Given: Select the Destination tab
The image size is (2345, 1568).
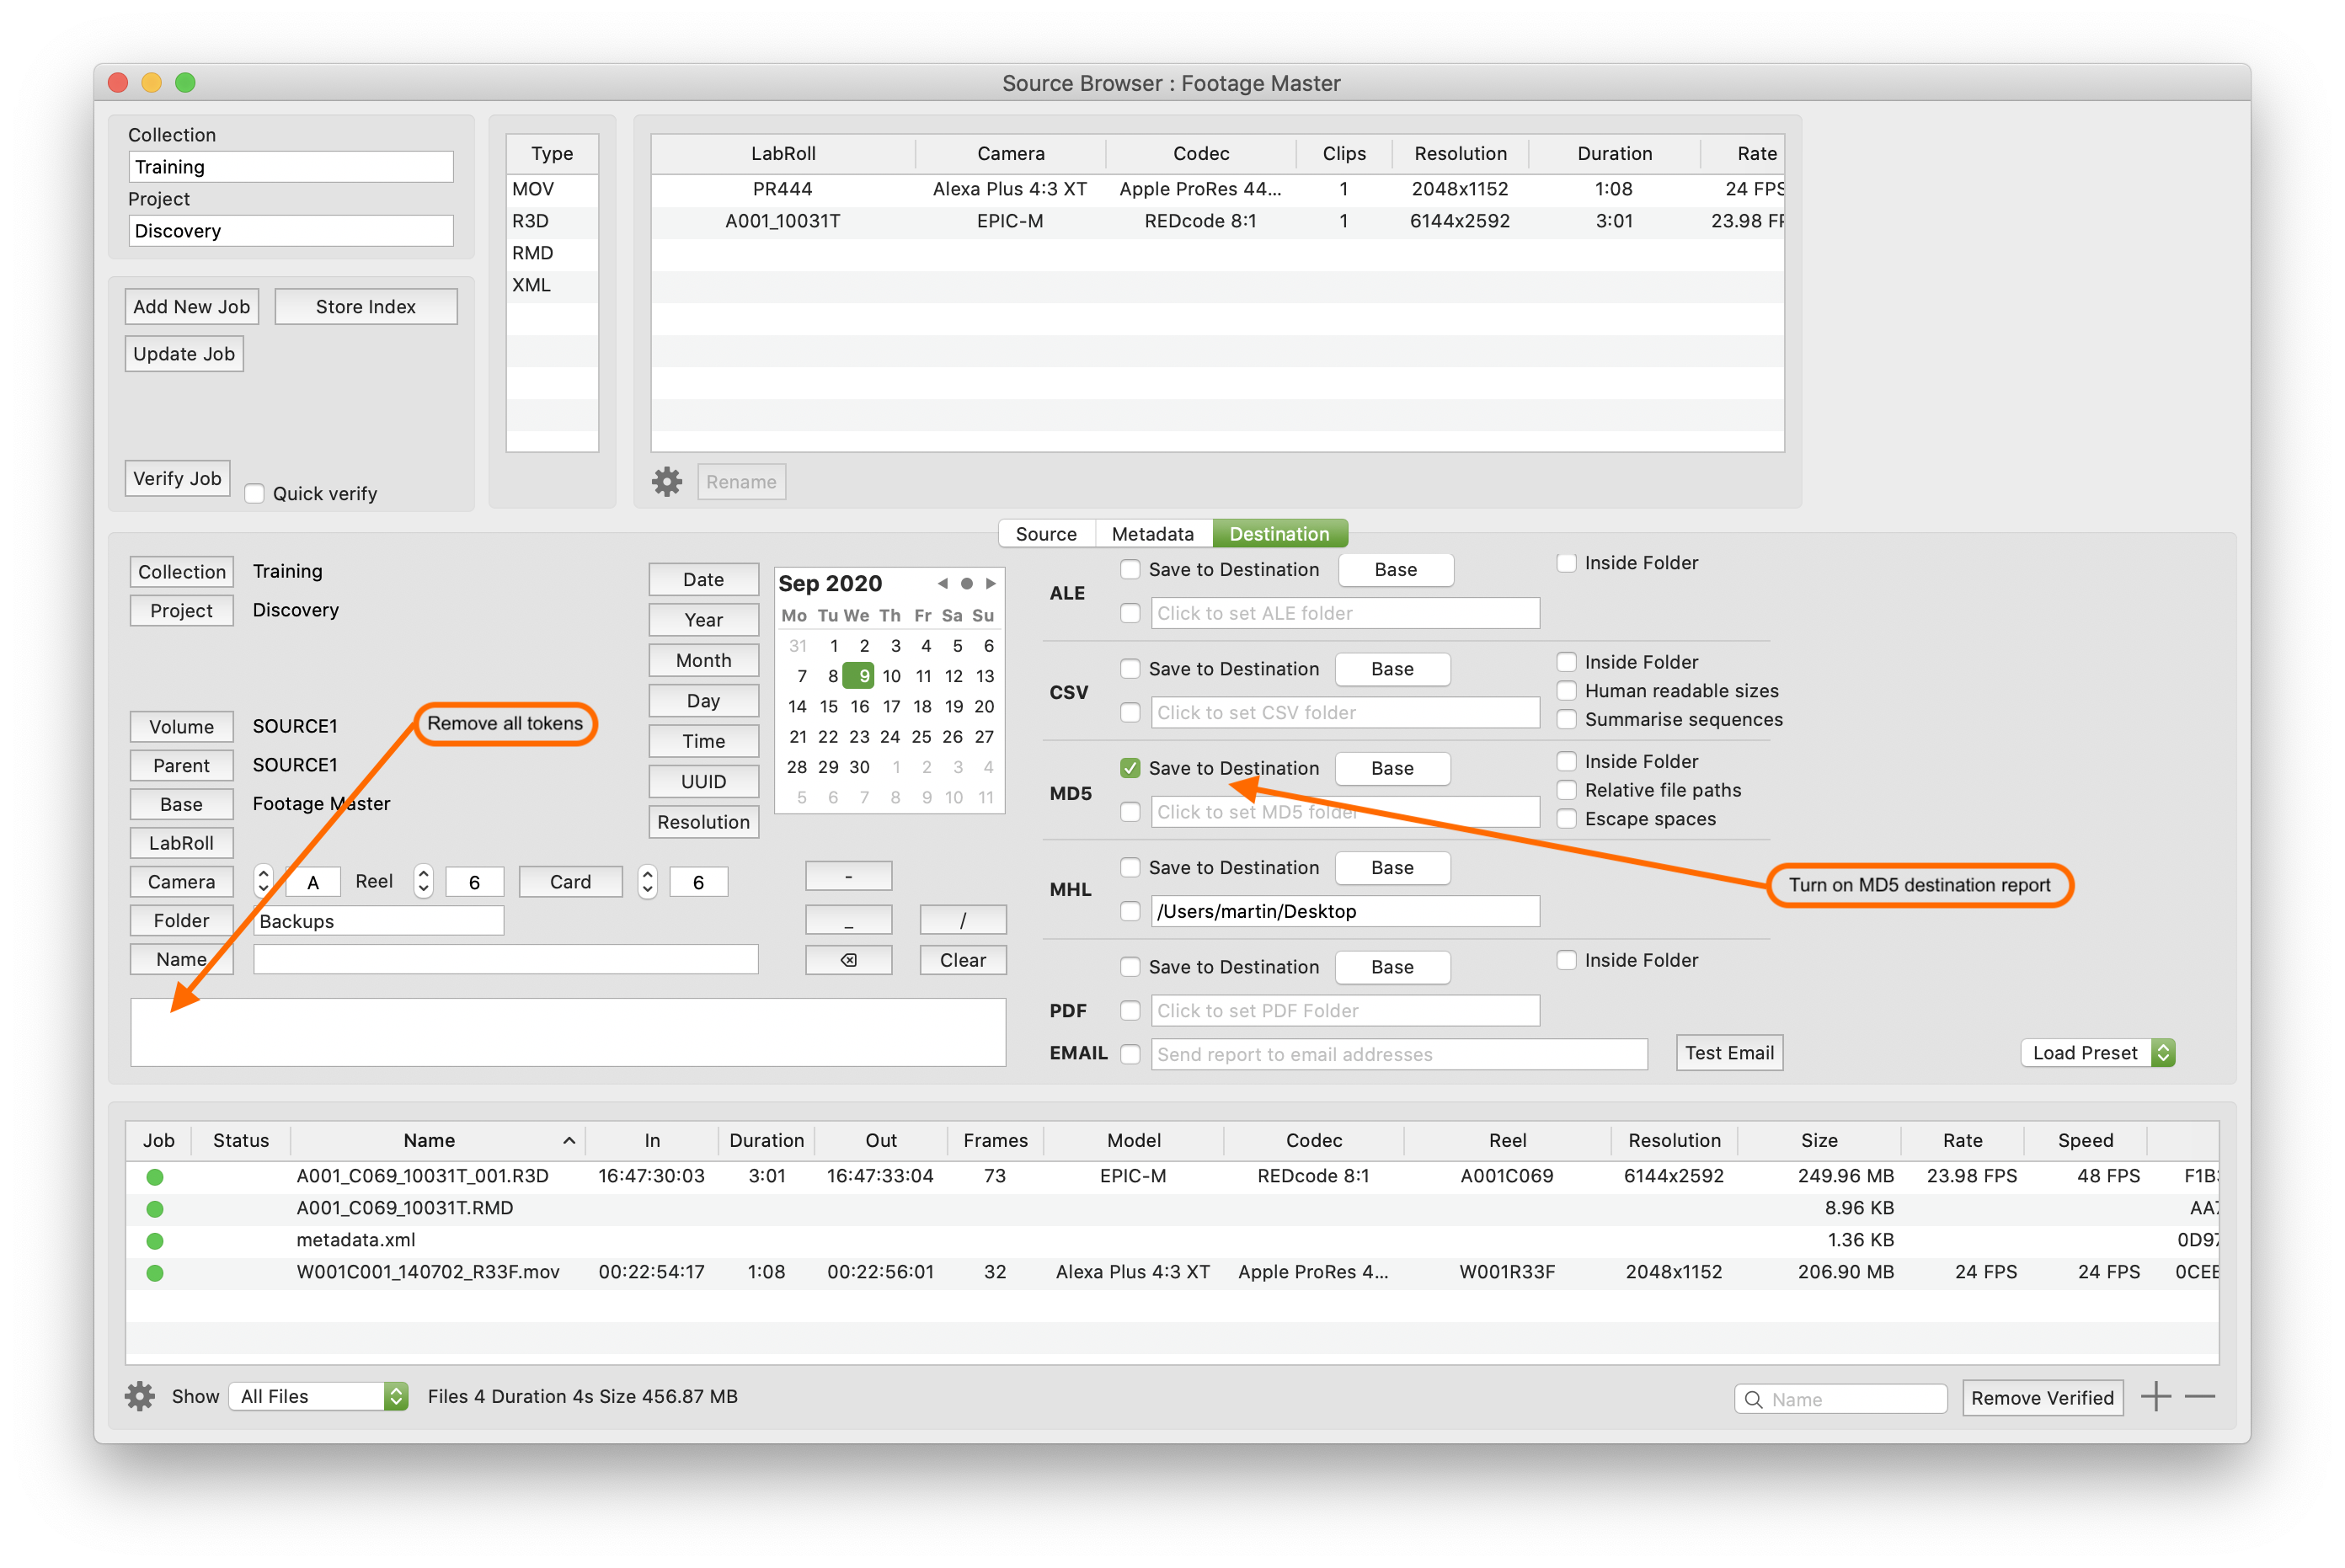Looking at the screenshot, I should (1279, 534).
